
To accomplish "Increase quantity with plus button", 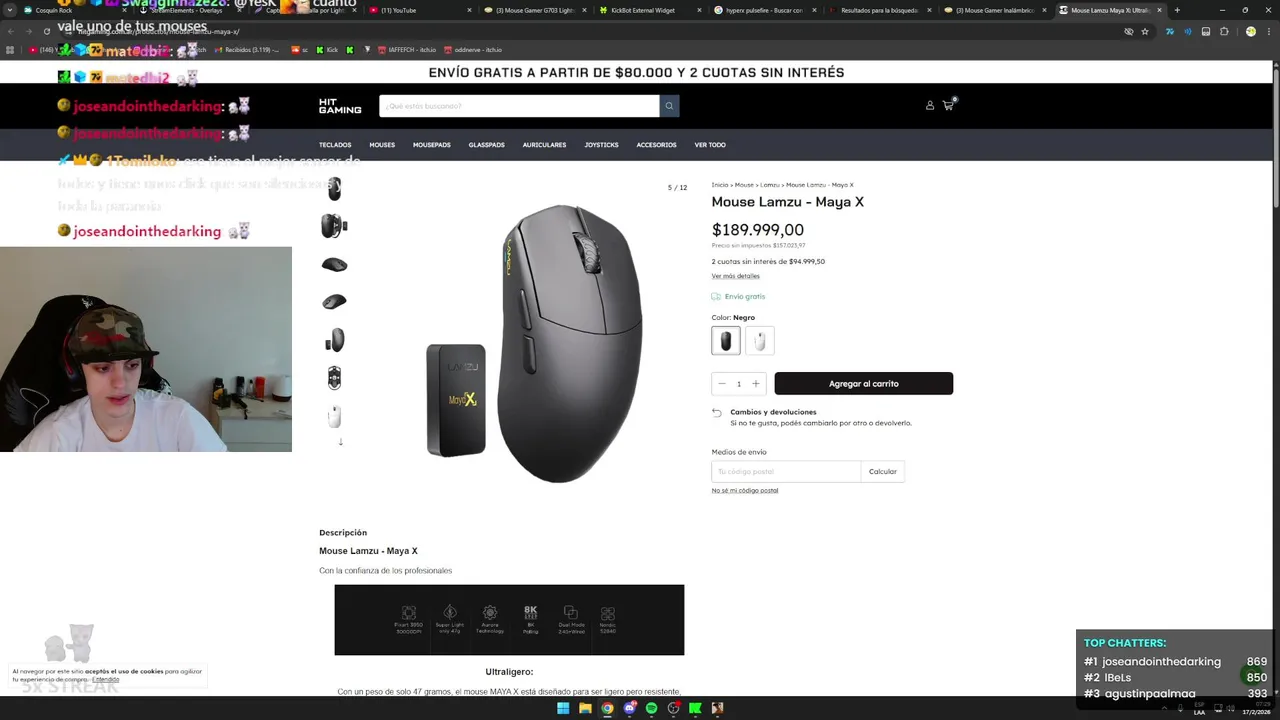I will tap(755, 384).
